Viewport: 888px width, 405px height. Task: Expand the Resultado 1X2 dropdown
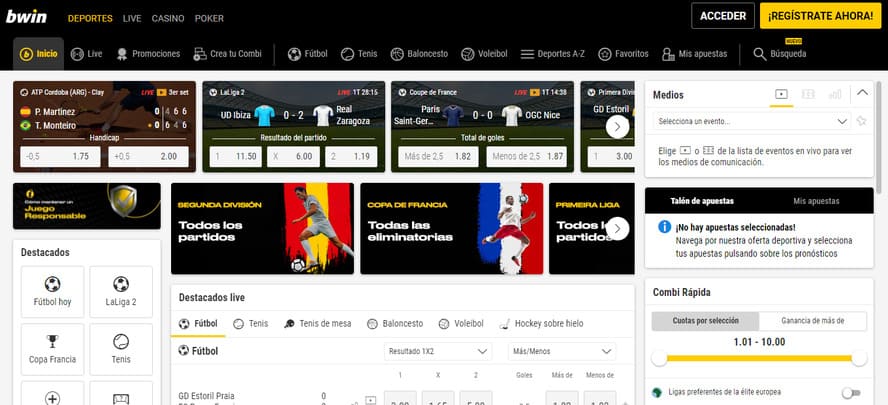coord(437,351)
